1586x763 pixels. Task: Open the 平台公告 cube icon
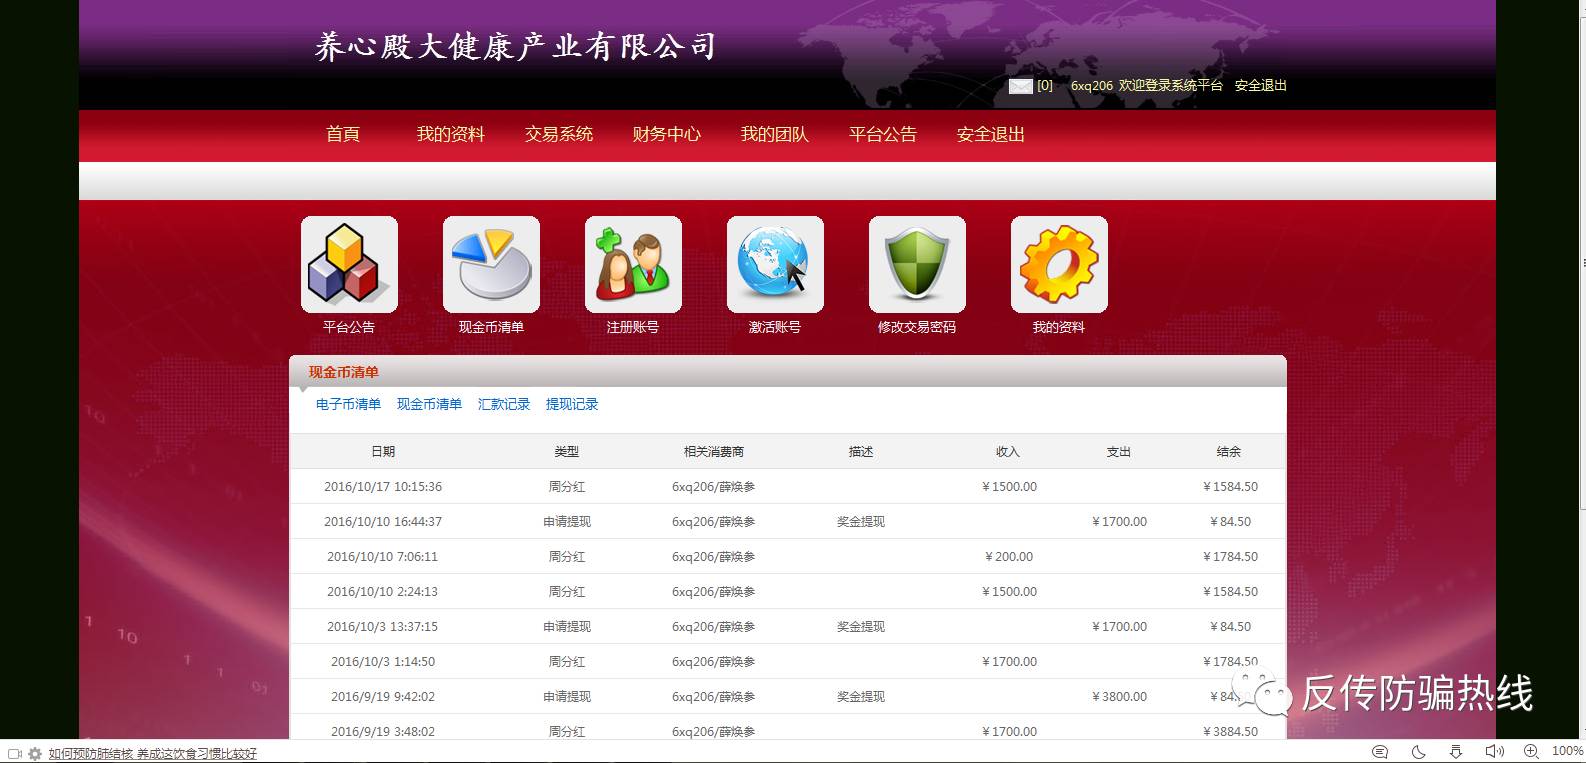pos(349,264)
